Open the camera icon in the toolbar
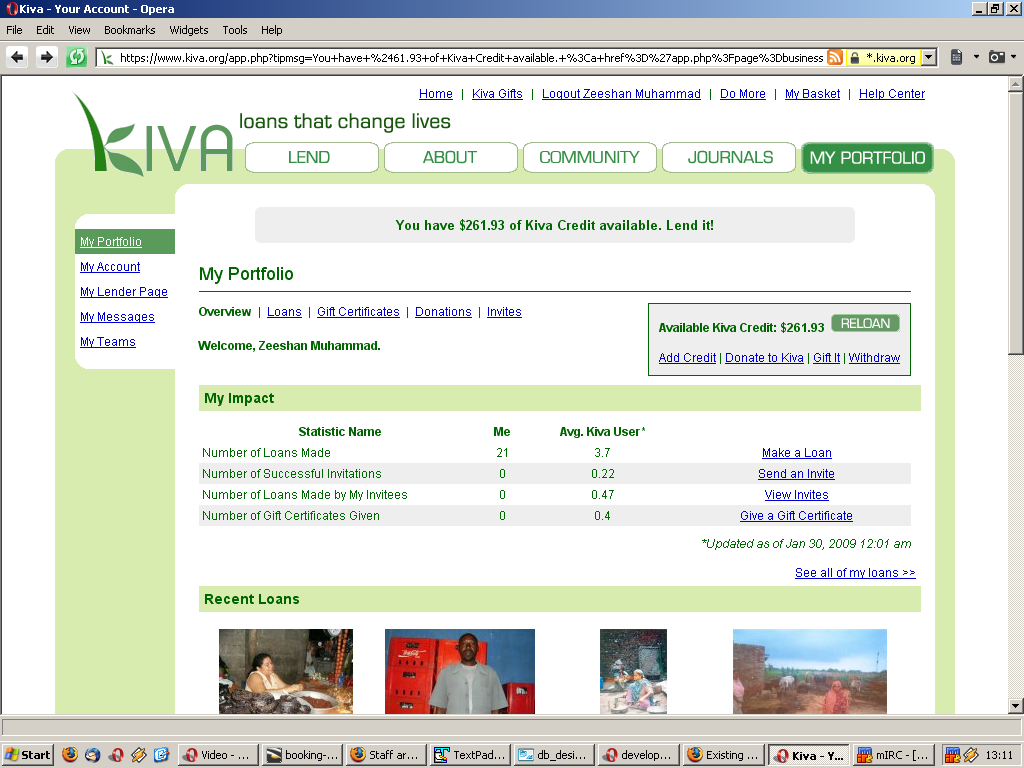Screen dimensions: 1024x768 click(996, 57)
